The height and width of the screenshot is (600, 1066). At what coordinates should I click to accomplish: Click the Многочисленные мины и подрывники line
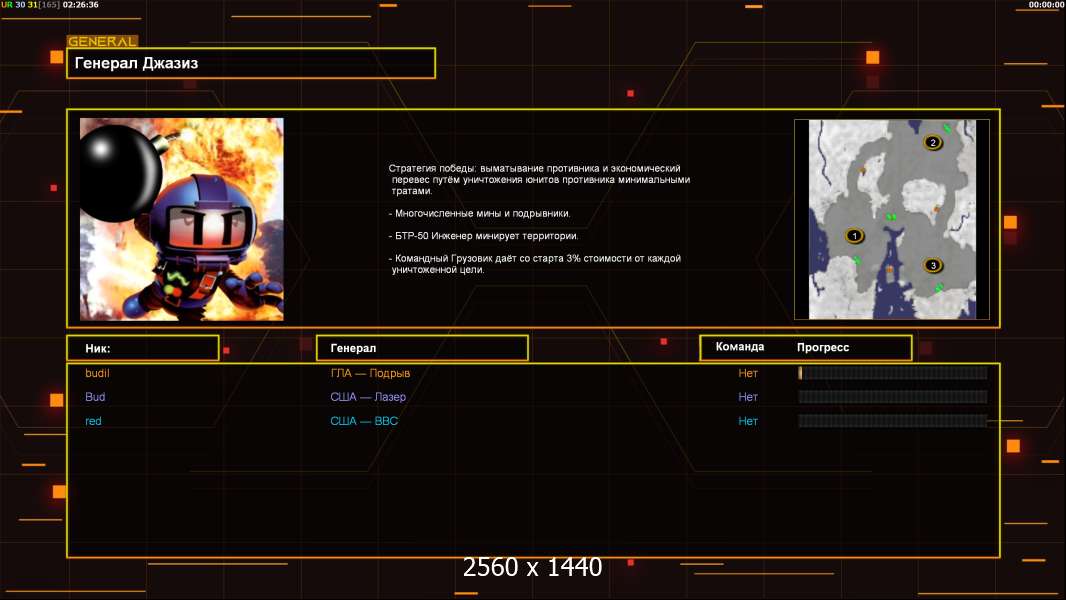pyautogui.click(x=480, y=213)
